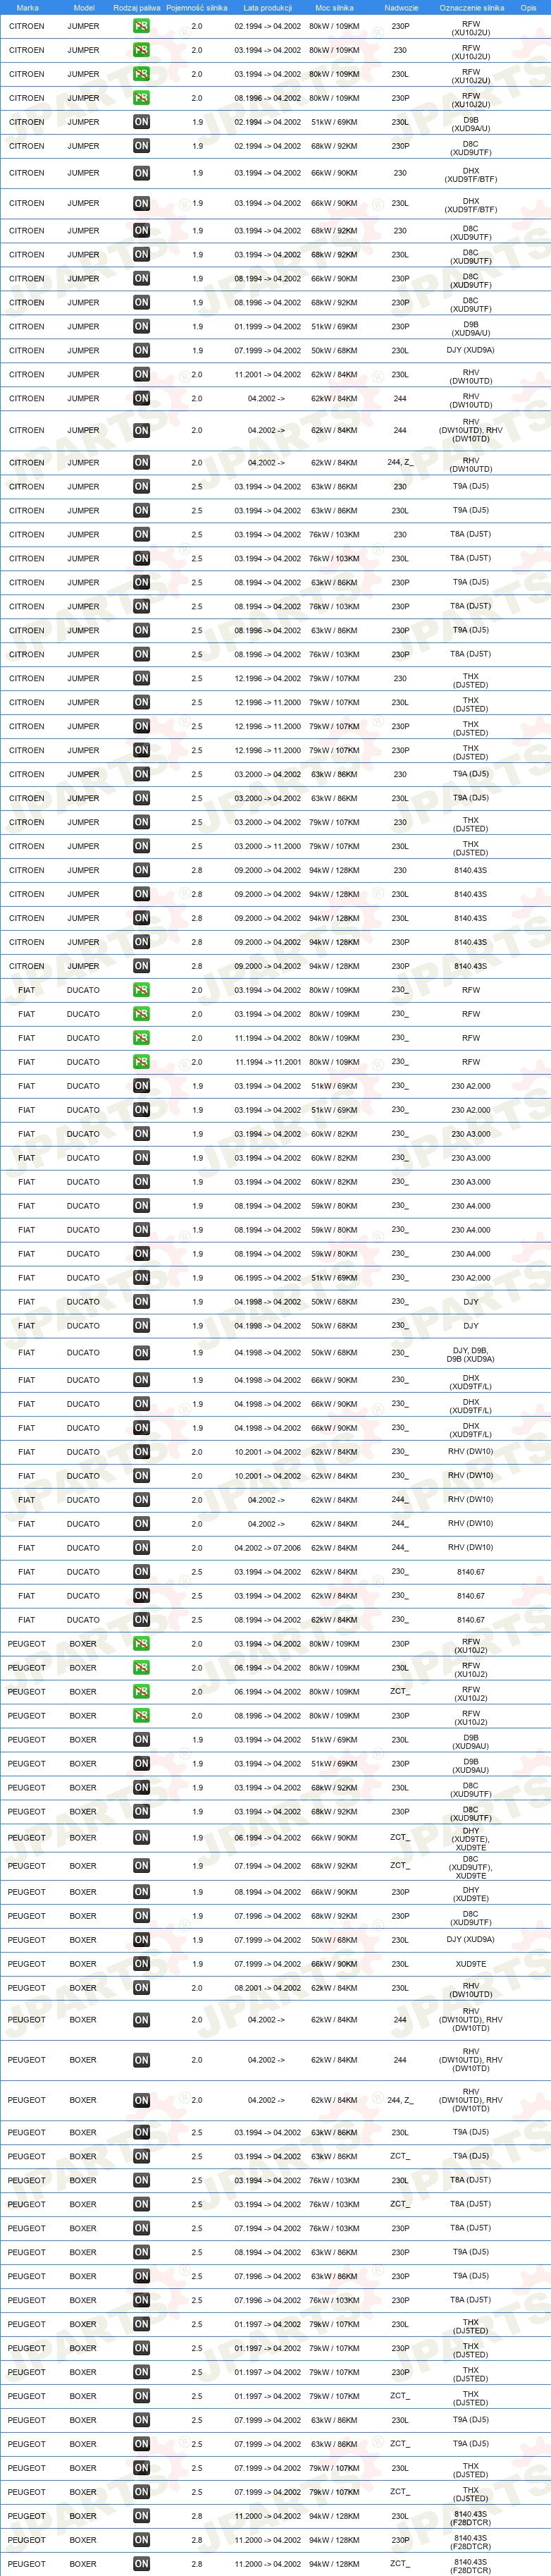Viewport: 551px width, 2576px height.
Task: Click ON icon in Peugeot Boxer 07.1994 1.9 row
Action: coord(141,1866)
